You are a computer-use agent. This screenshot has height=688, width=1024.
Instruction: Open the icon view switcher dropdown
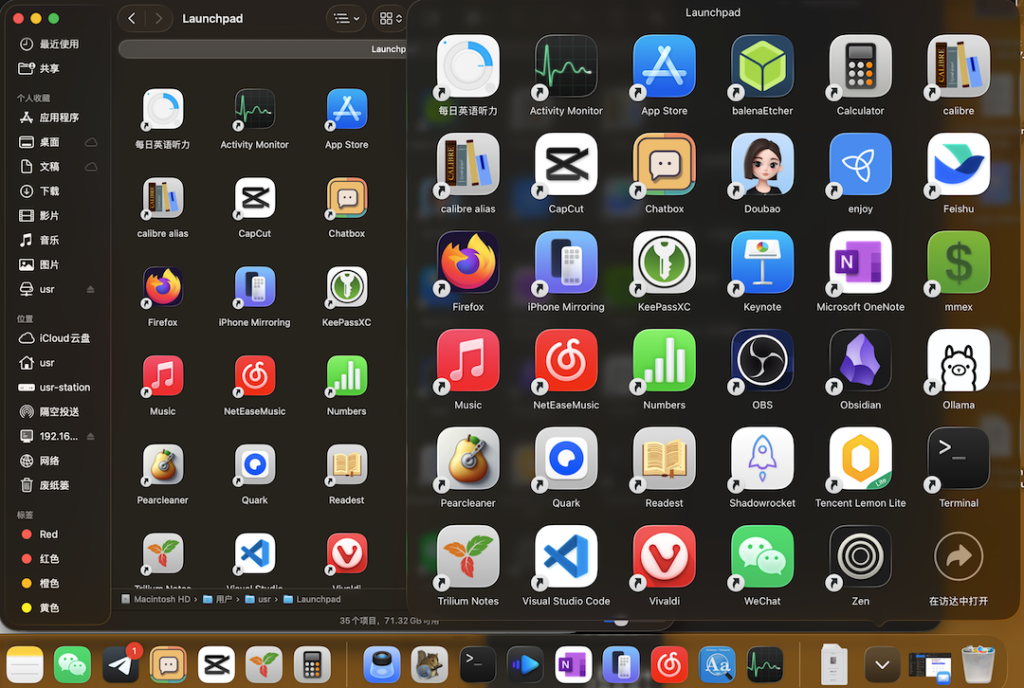(x=389, y=18)
